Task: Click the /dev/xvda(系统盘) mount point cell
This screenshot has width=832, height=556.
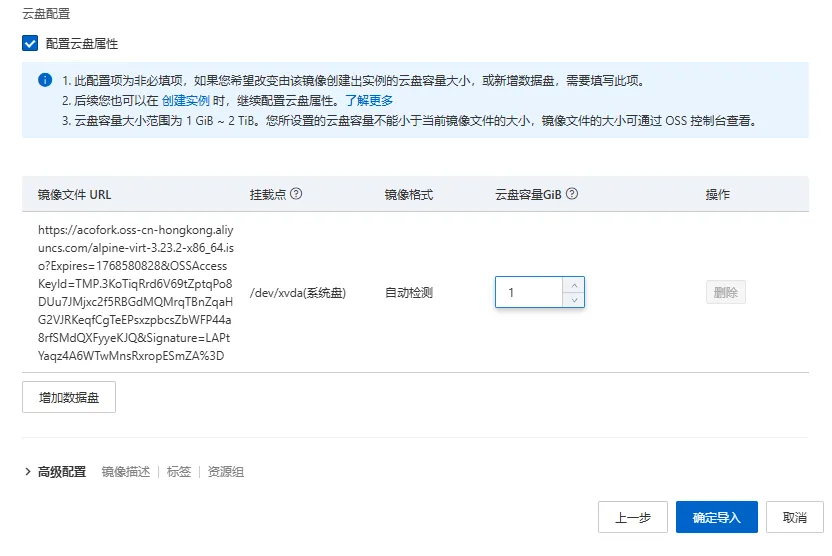Action: tap(298, 293)
